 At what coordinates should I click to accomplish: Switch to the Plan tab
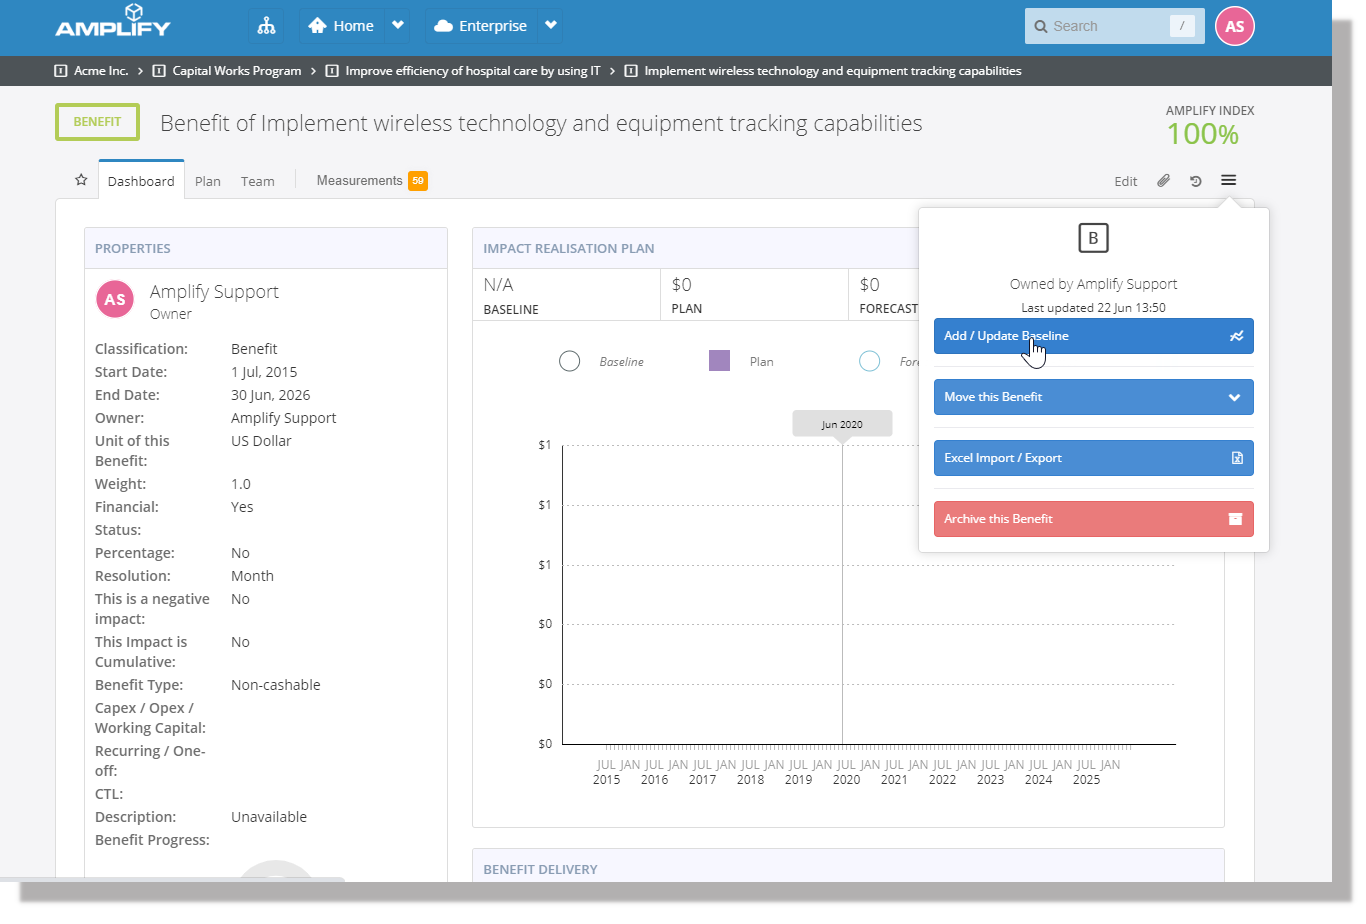pyautogui.click(x=207, y=181)
